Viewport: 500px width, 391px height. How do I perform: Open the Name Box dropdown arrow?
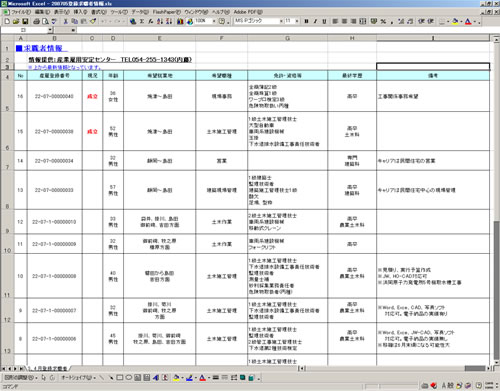(50, 30)
